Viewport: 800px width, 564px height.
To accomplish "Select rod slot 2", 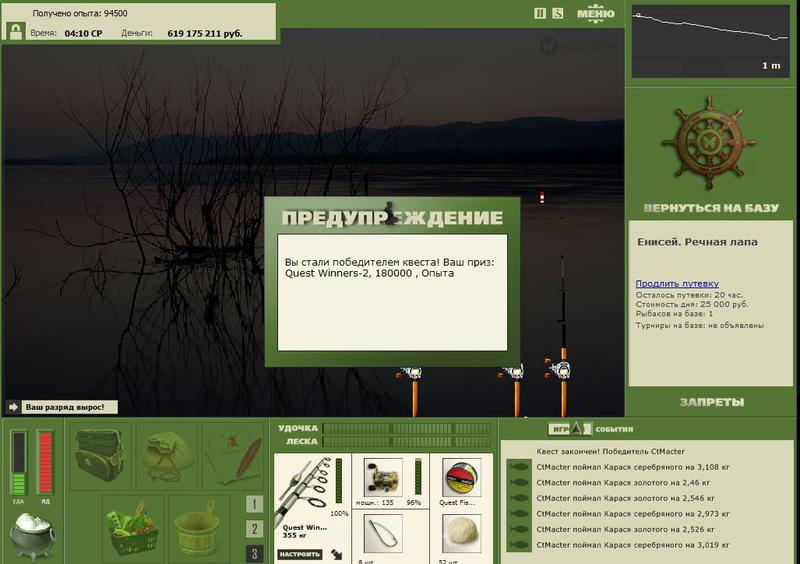I will tap(255, 529).
